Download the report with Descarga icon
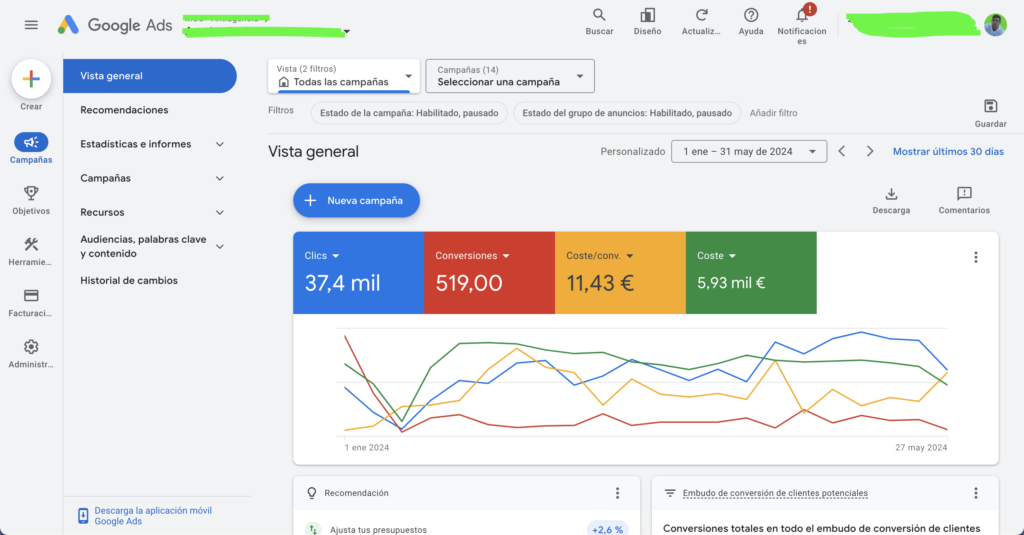 pyautogui.click(x=891, y=194)
